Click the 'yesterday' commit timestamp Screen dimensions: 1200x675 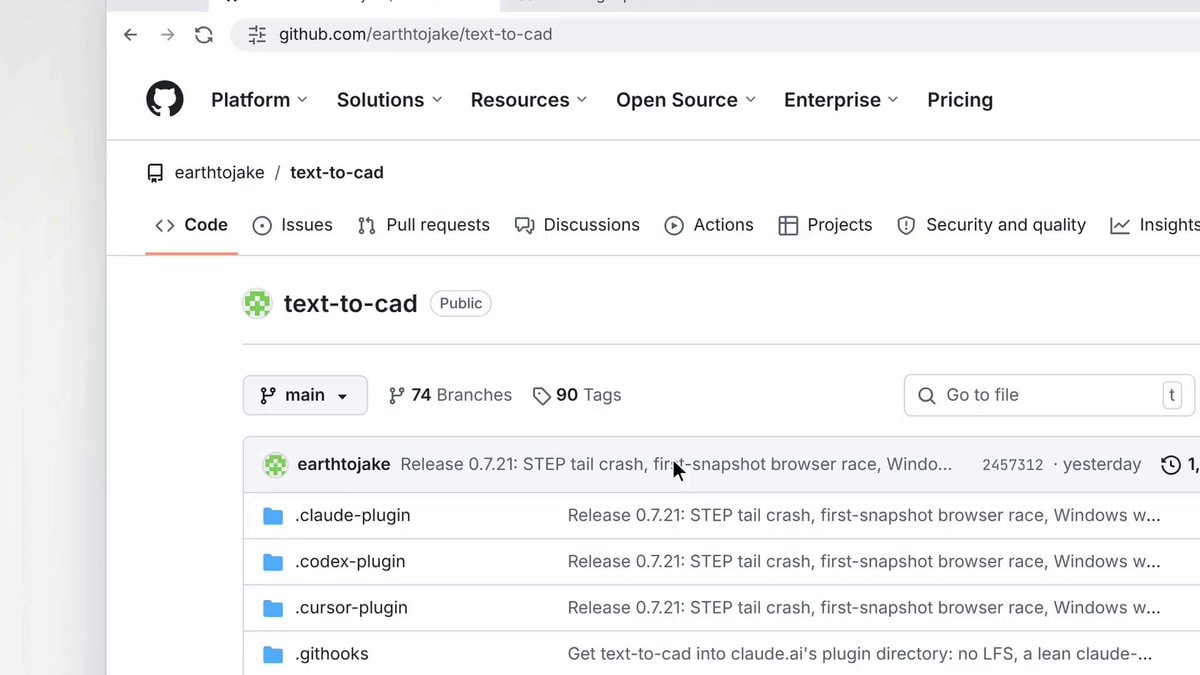(x=1102, y=465)
